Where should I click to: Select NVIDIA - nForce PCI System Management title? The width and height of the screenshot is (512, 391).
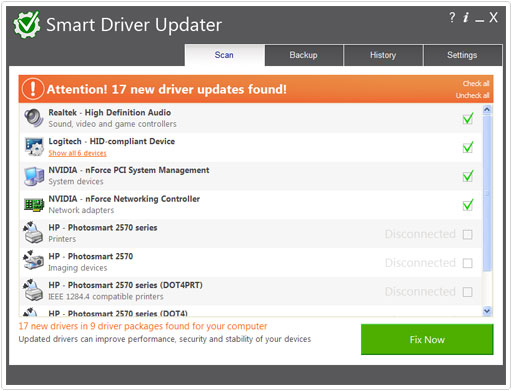pyautogui.click(x=129, y=170)
